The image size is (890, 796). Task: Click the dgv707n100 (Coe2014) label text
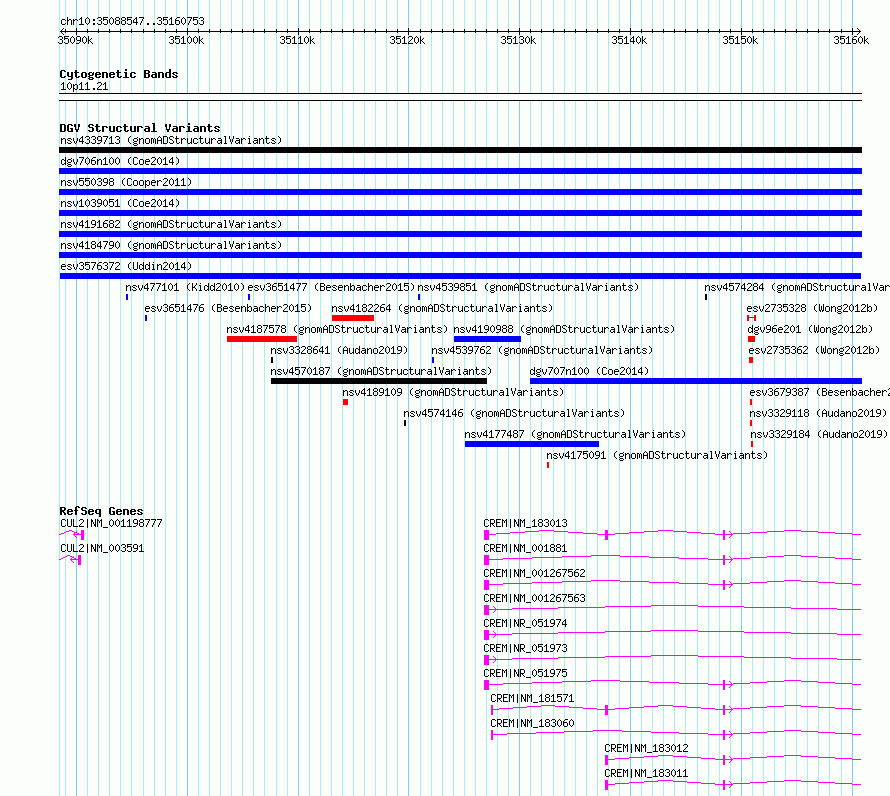[589, 371]
